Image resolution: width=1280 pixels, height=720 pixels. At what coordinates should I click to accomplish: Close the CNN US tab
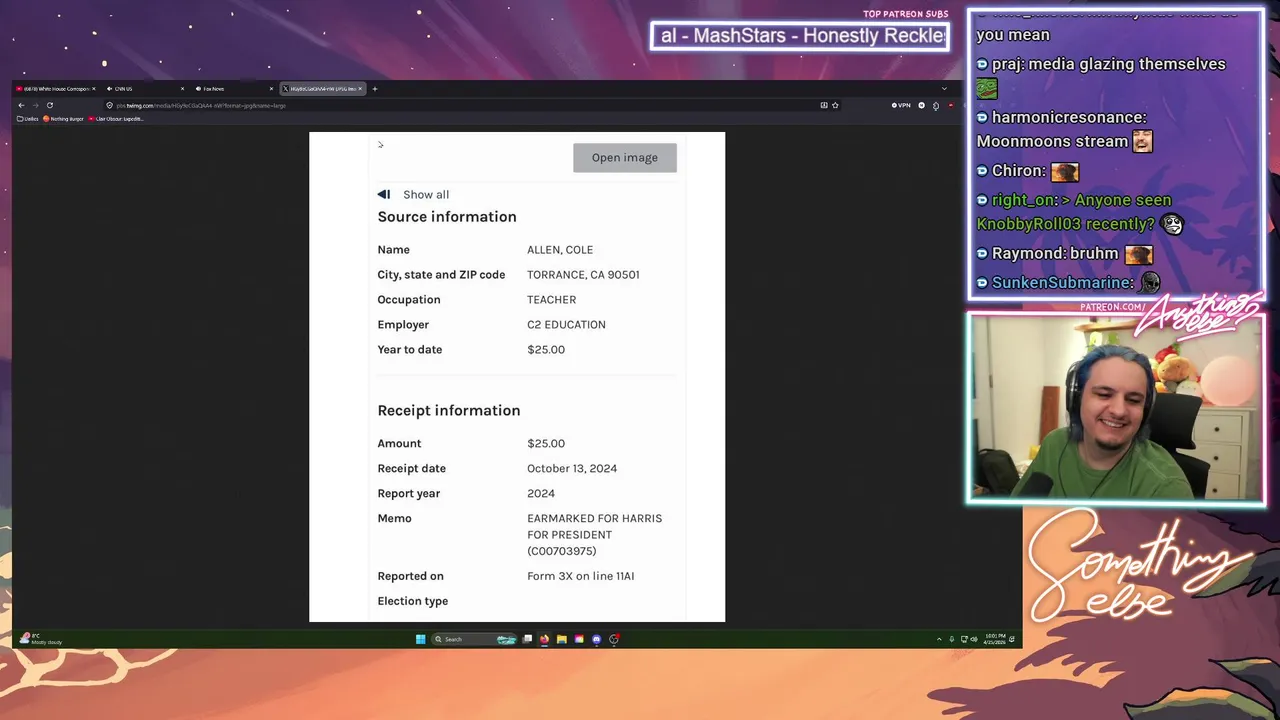(182, 89)
